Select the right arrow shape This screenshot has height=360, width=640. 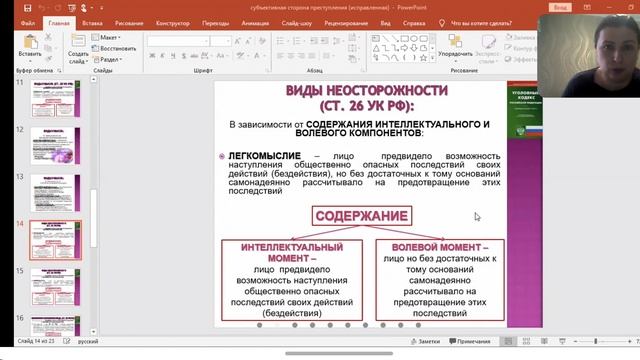point(404,48)
